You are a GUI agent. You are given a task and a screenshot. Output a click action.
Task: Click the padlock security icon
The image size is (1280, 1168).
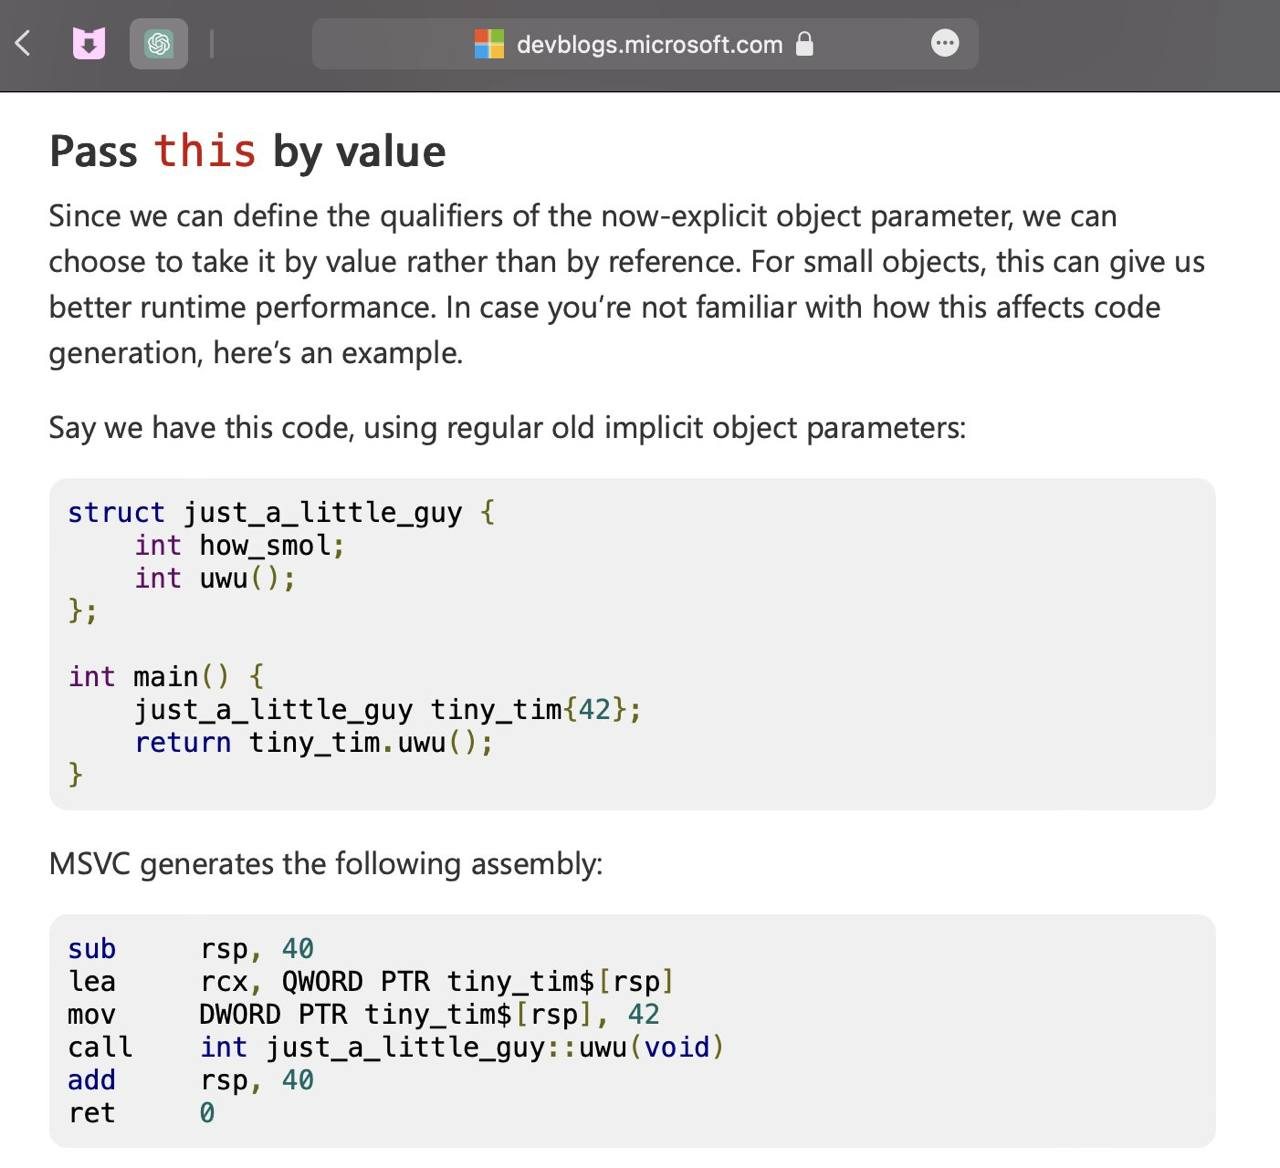click(x=804, y=44)
